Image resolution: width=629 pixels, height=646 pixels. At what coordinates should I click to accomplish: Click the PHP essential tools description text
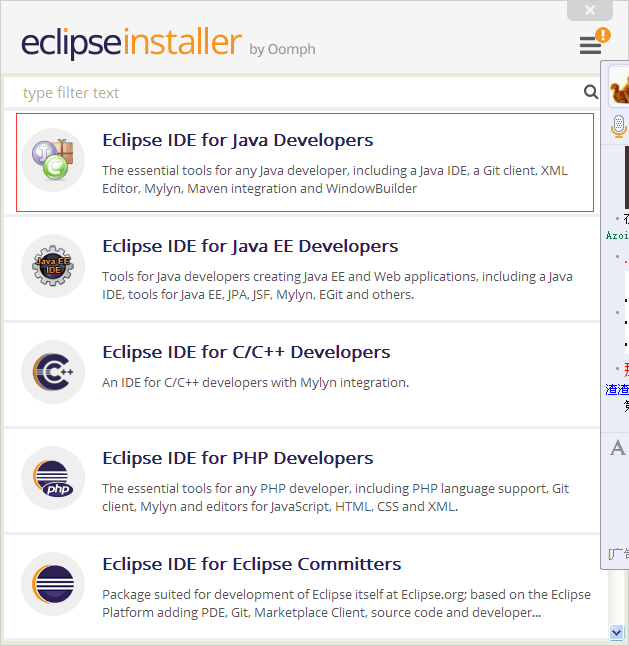[335, 497]
